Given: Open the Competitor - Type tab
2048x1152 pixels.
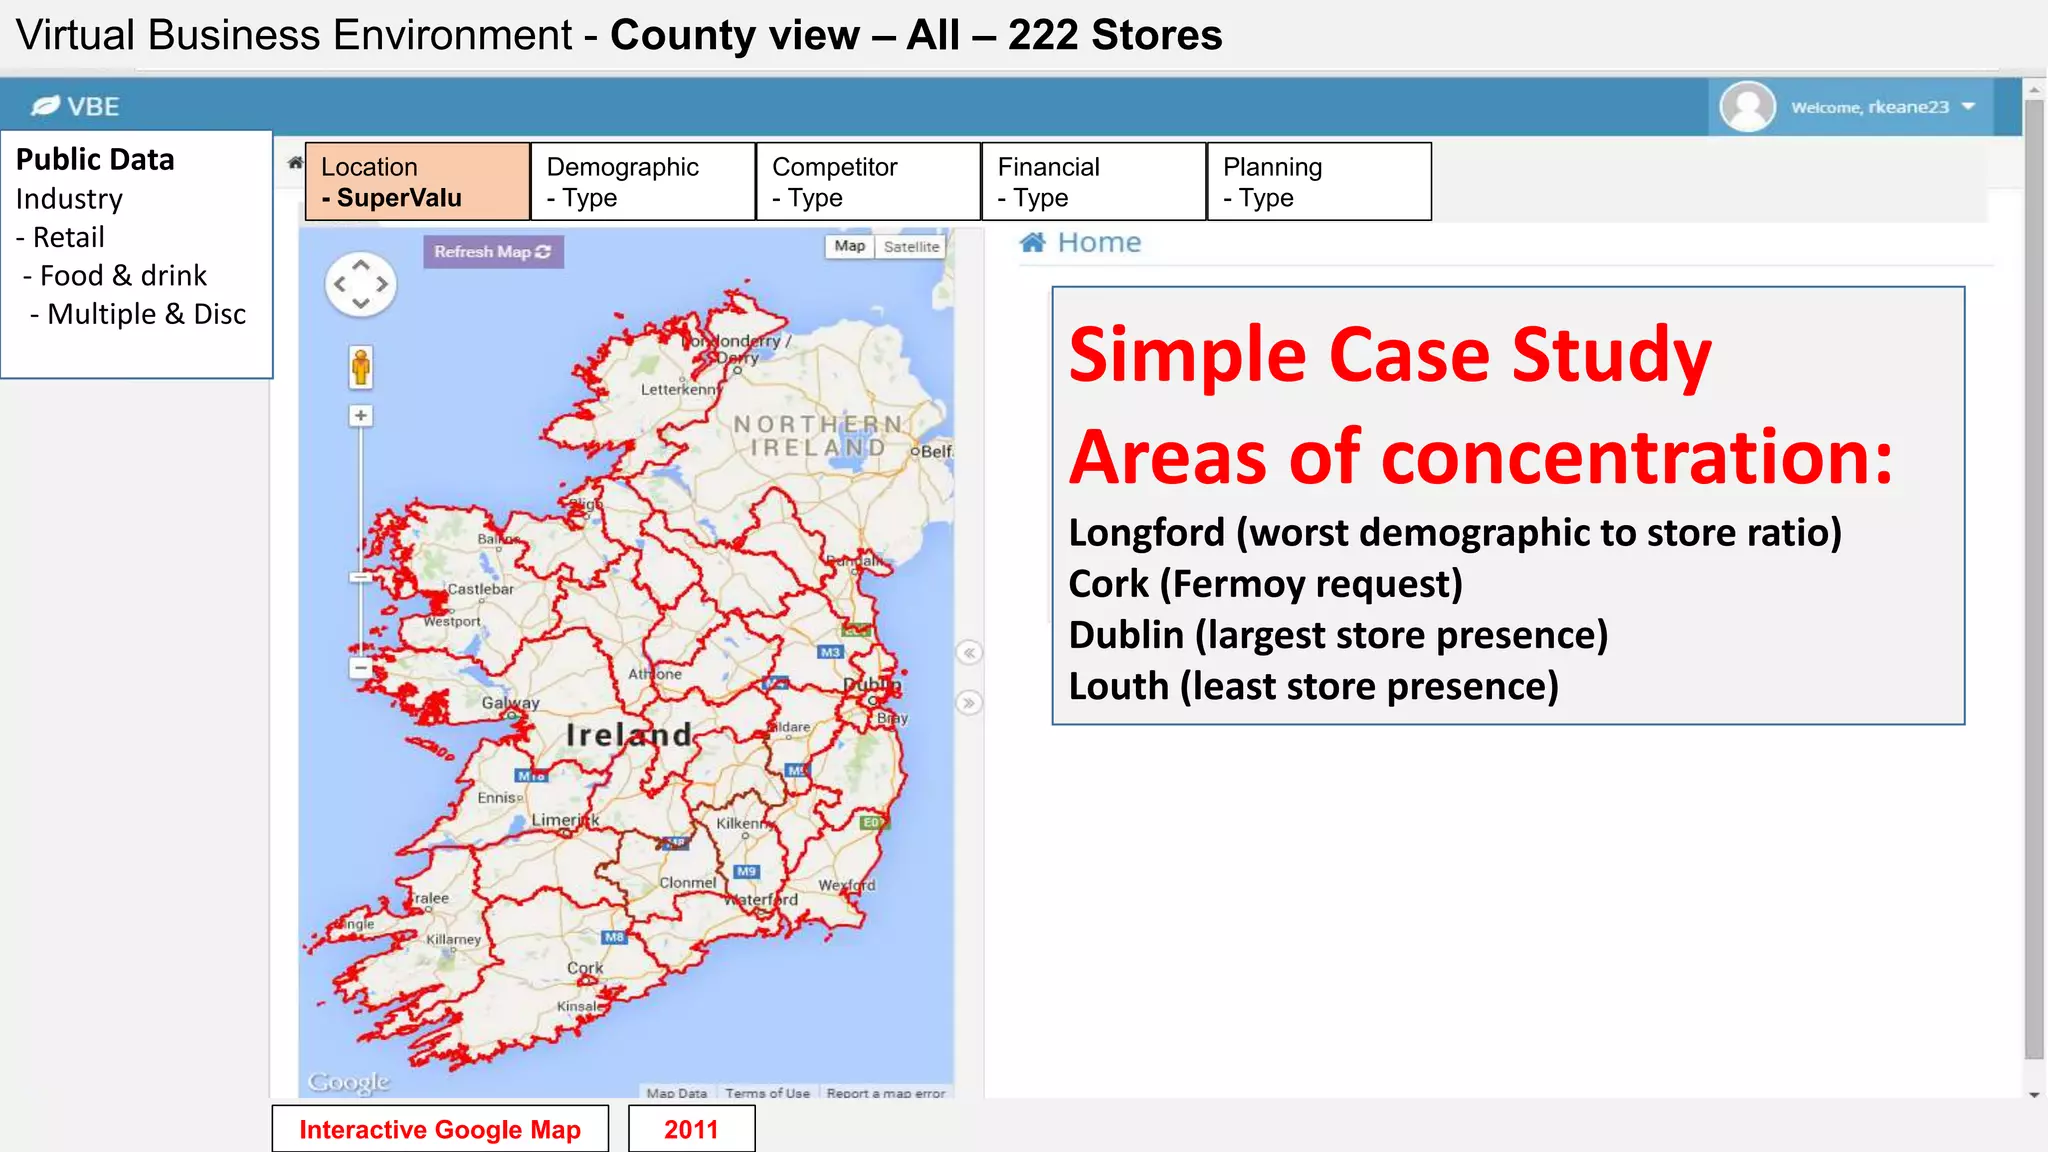Looking at the screenshot, I should (868, 182).
